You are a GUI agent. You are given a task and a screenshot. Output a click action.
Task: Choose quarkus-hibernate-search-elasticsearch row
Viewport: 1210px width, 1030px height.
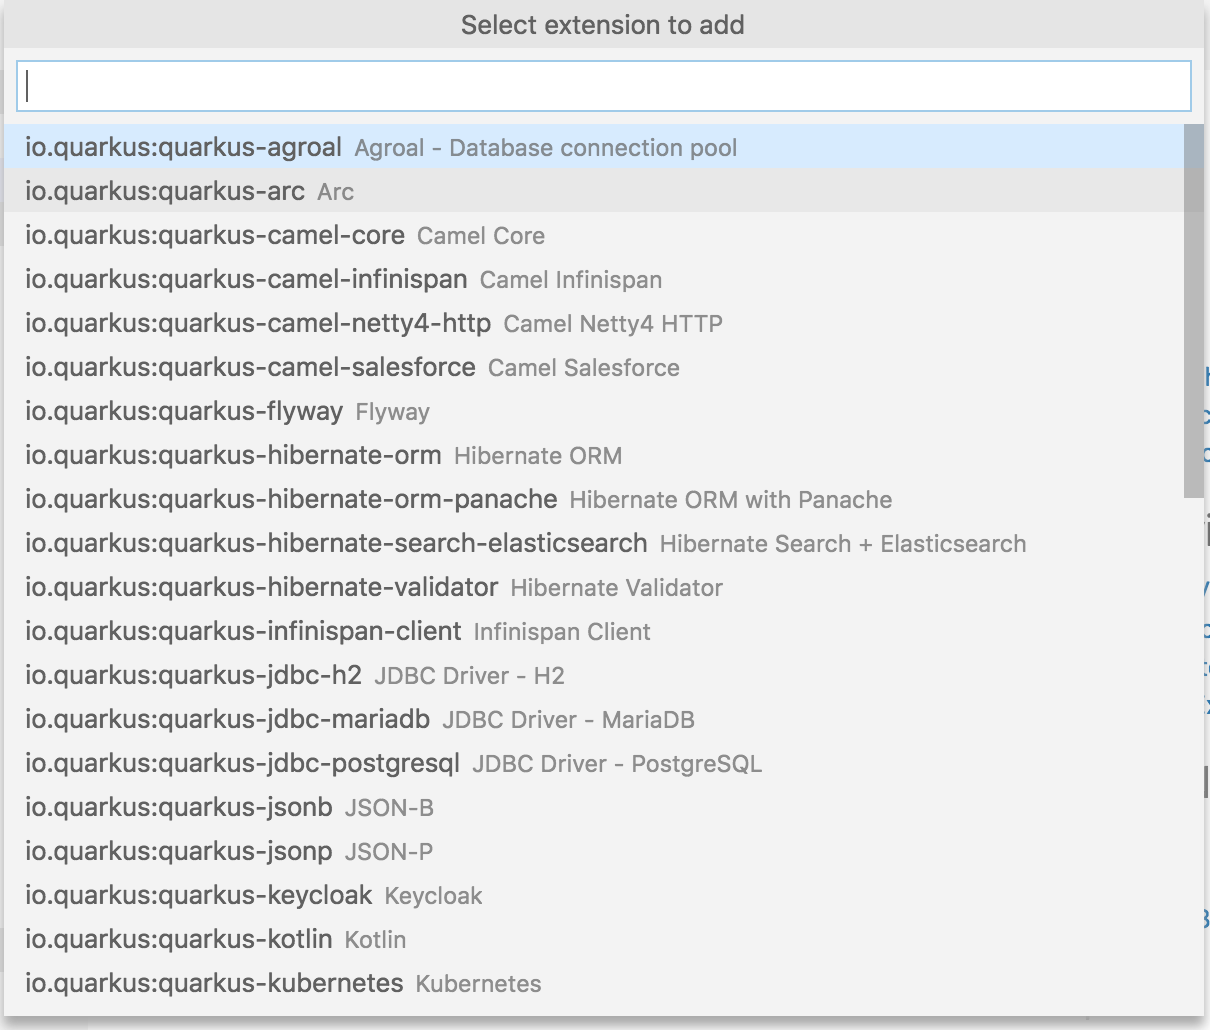tap(594, 543)
